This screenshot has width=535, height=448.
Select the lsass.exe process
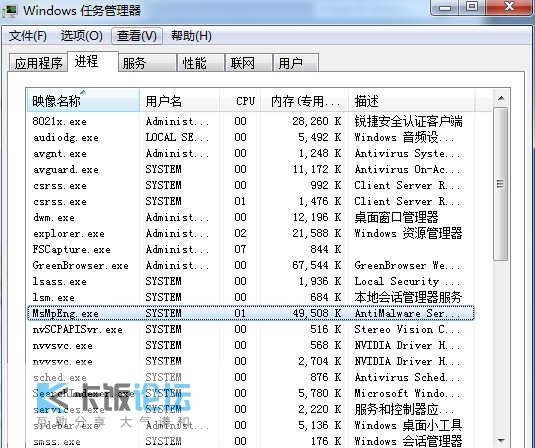250,281
